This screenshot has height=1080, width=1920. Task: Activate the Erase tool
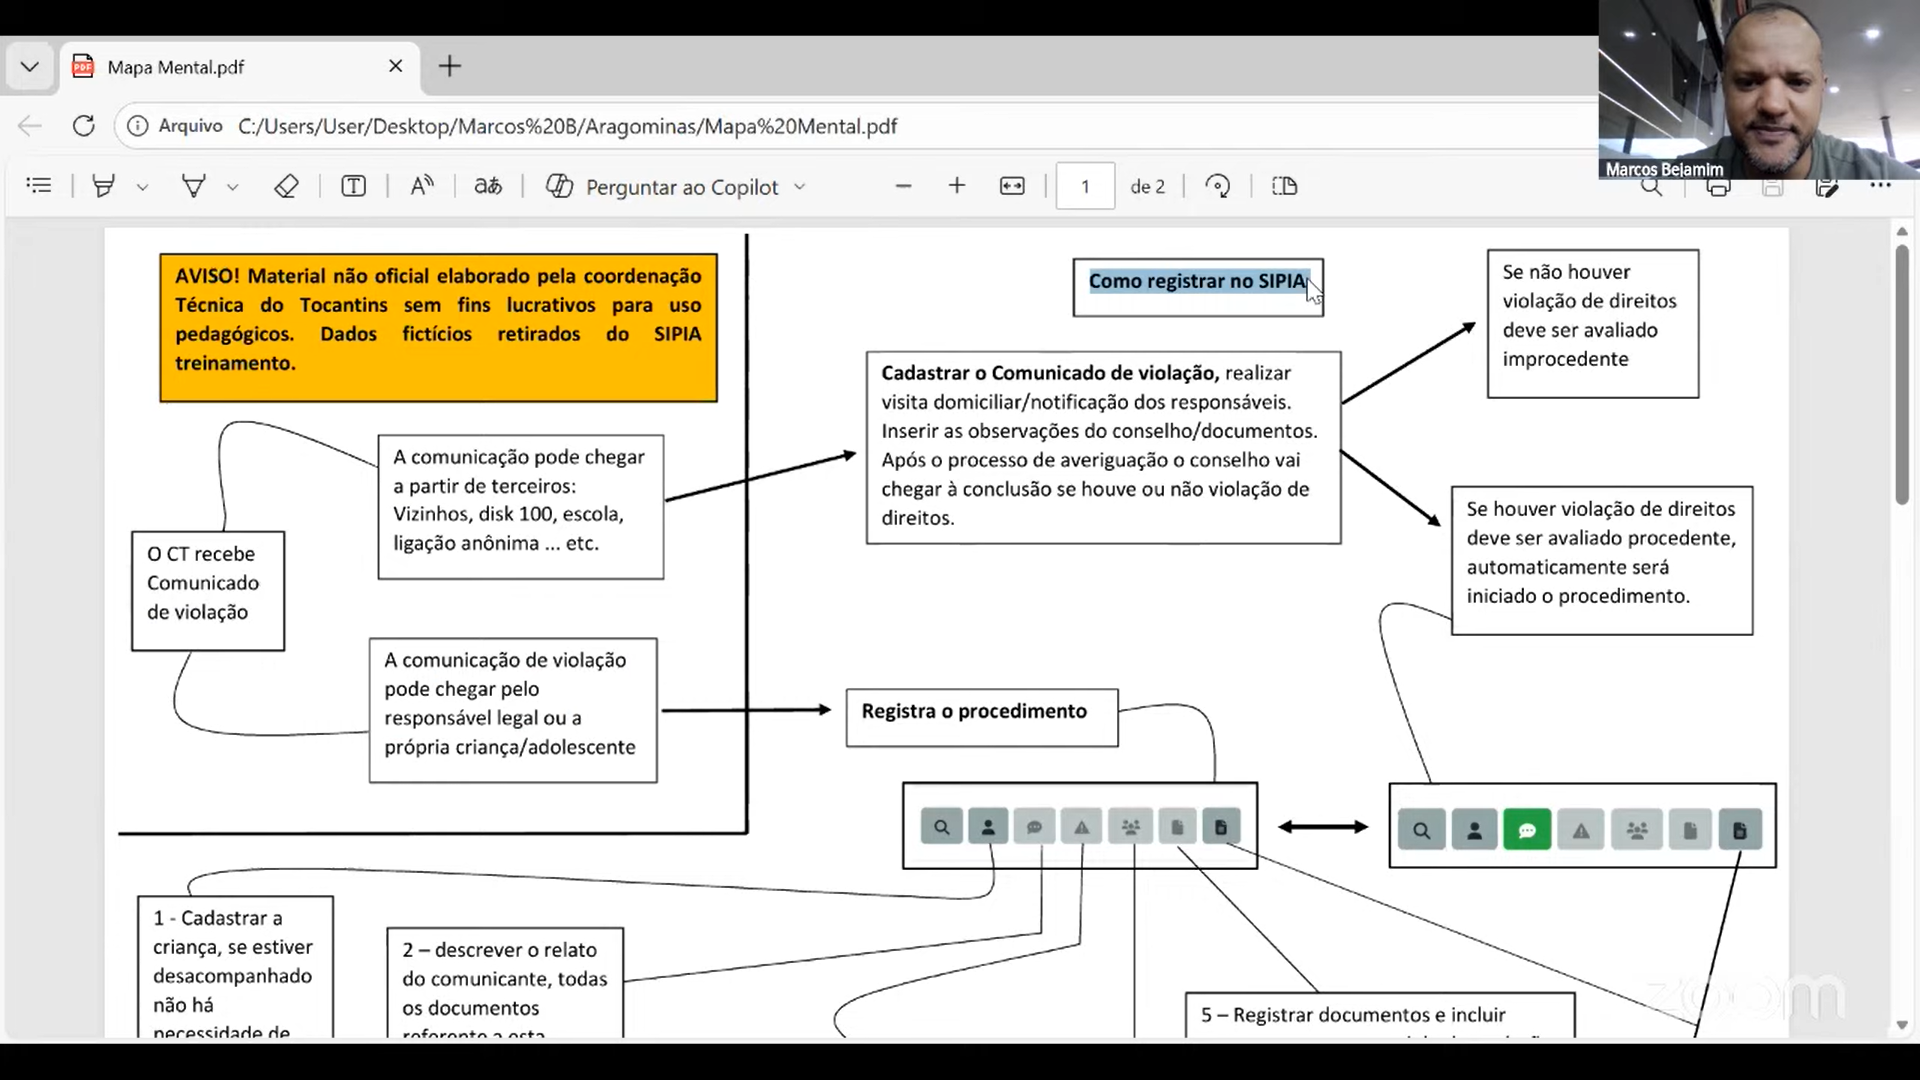coord(286,186)
